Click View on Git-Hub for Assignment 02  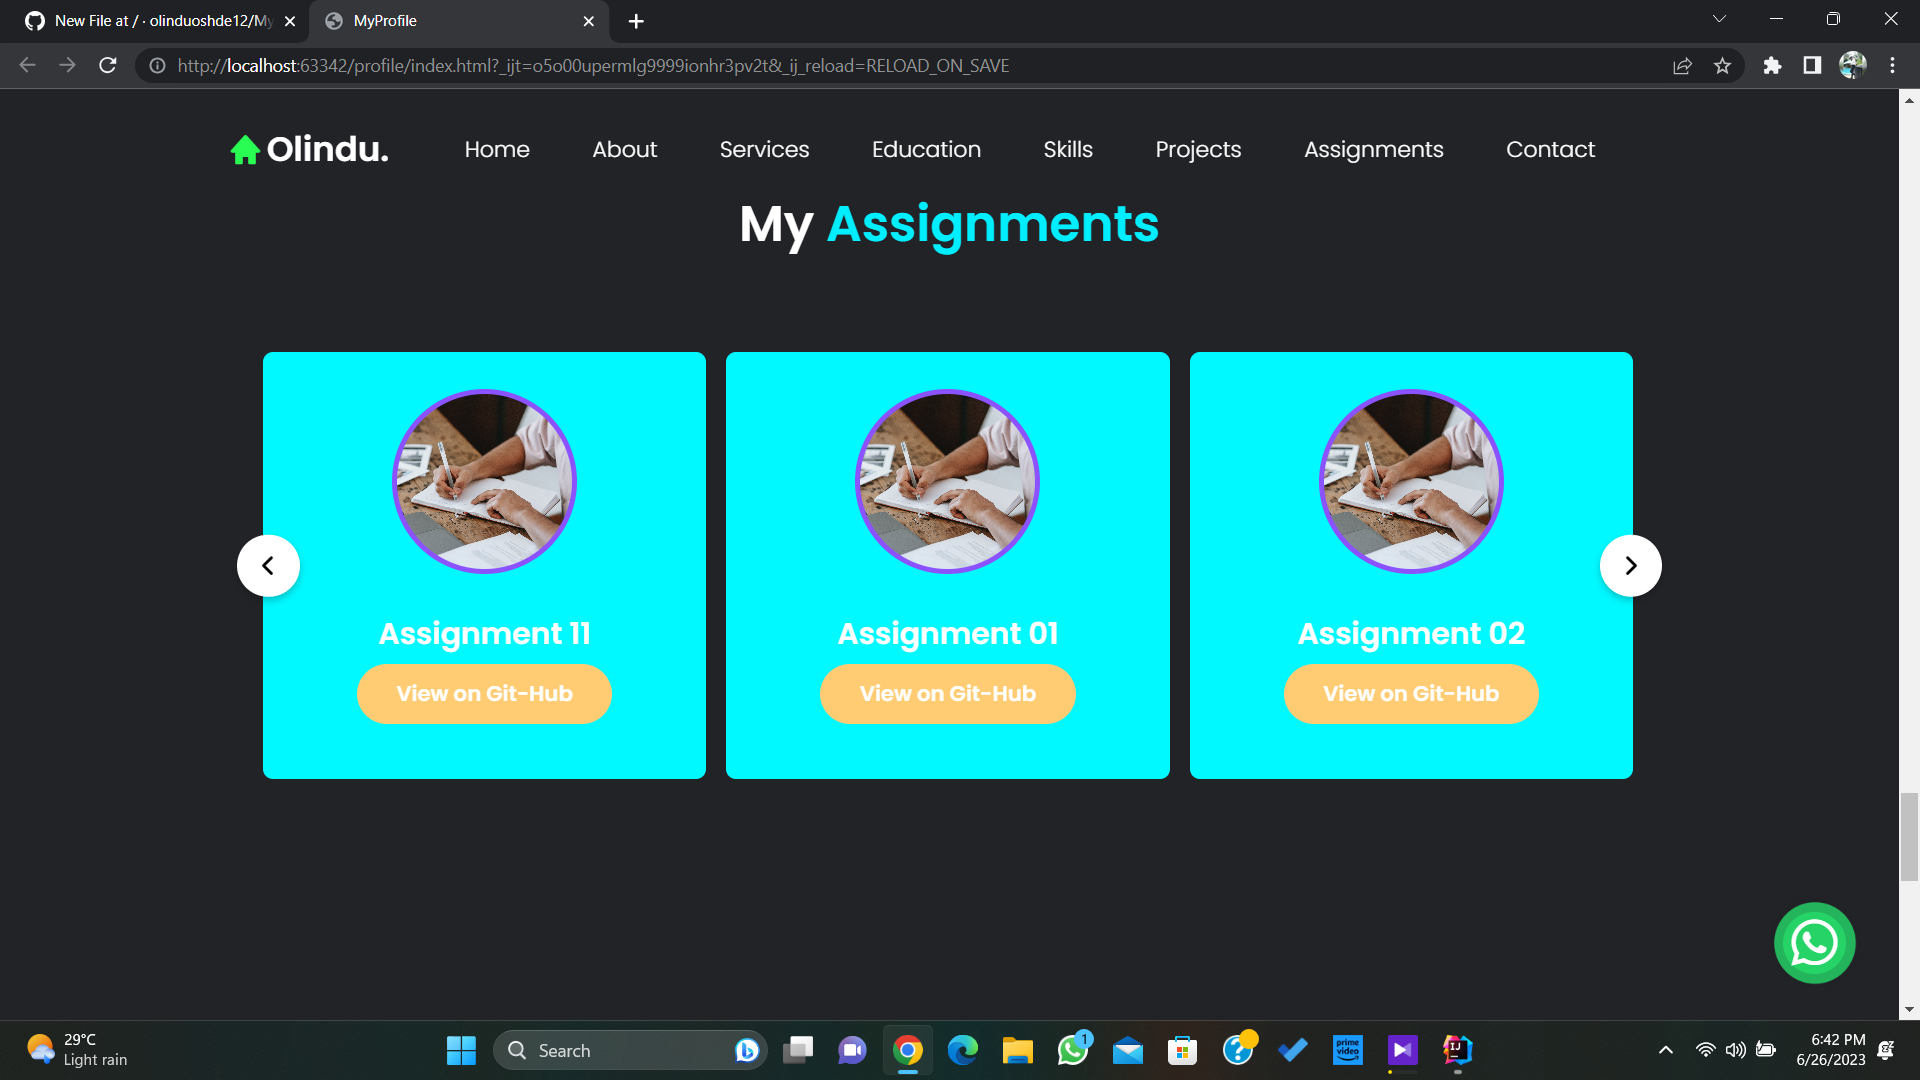click(1410, 694)
